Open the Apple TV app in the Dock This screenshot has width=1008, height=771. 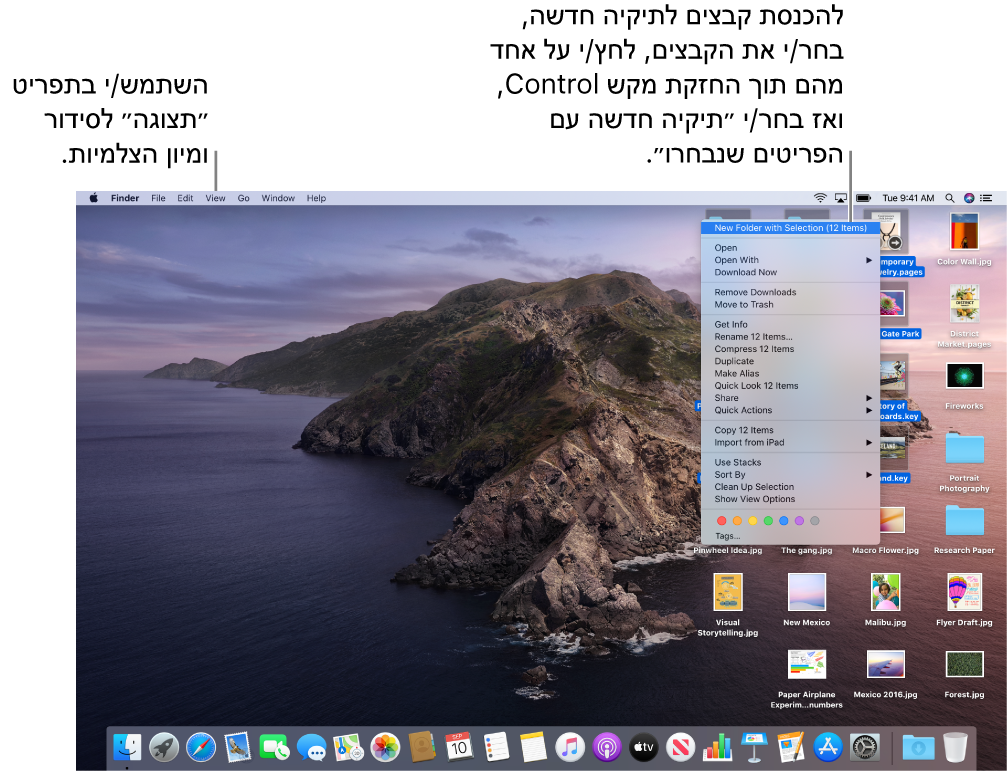coord(644,747)
